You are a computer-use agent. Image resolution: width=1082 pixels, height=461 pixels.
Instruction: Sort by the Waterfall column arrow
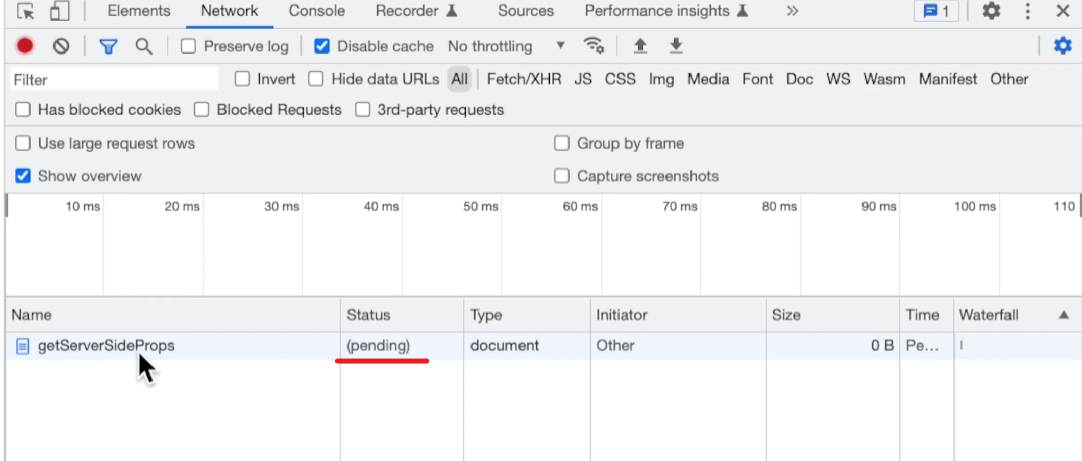tap(1062, 315)
